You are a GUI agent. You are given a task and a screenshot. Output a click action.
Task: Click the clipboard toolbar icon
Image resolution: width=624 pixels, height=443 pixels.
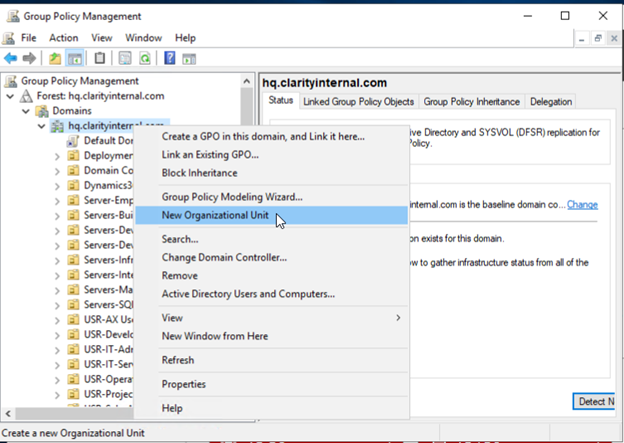[99, 59]
